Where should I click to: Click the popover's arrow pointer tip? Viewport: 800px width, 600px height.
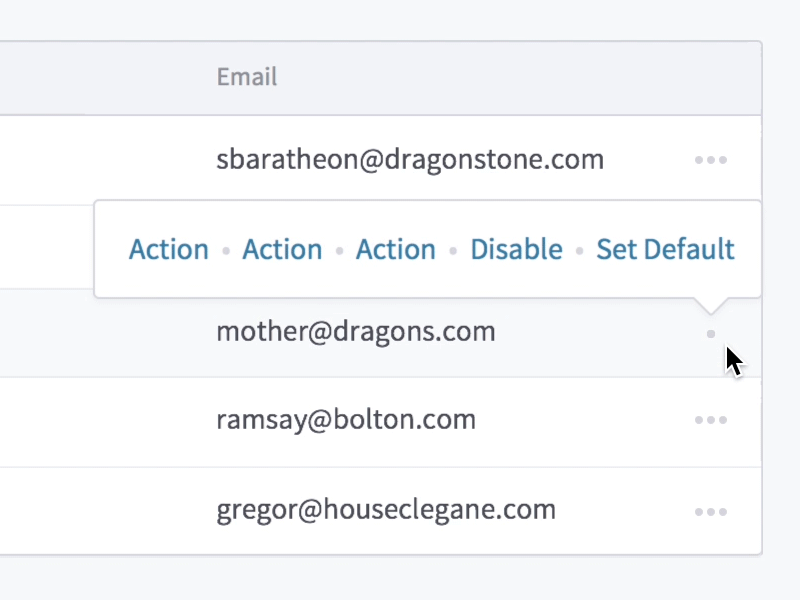tap(711, 310)
